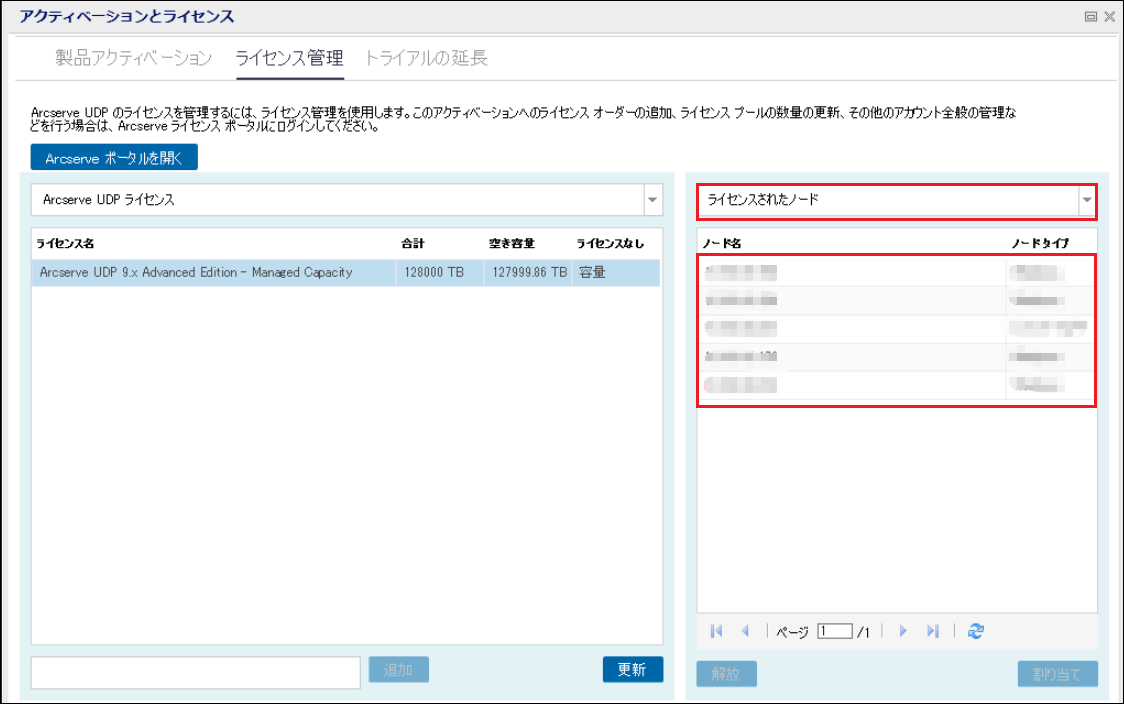This screenshot has height=704, width=1124.
Task: Jump to last page of node list
Action: (932, 631)
